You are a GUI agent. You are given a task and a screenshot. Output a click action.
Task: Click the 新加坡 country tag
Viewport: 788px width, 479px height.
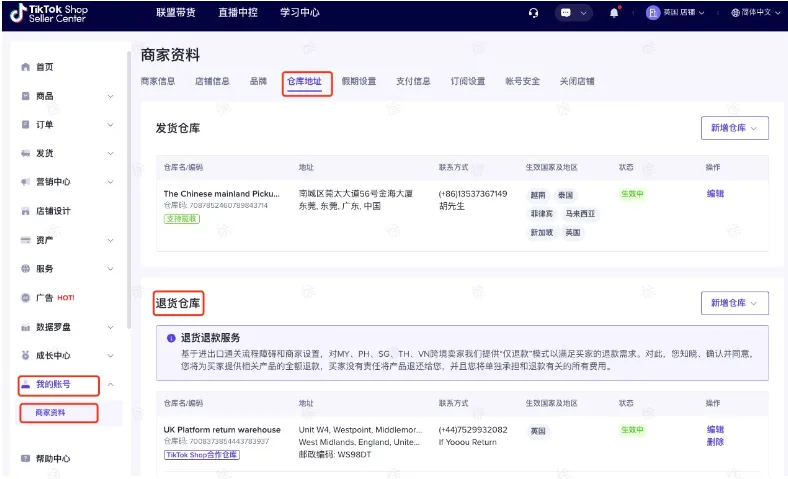coord(542,232)
